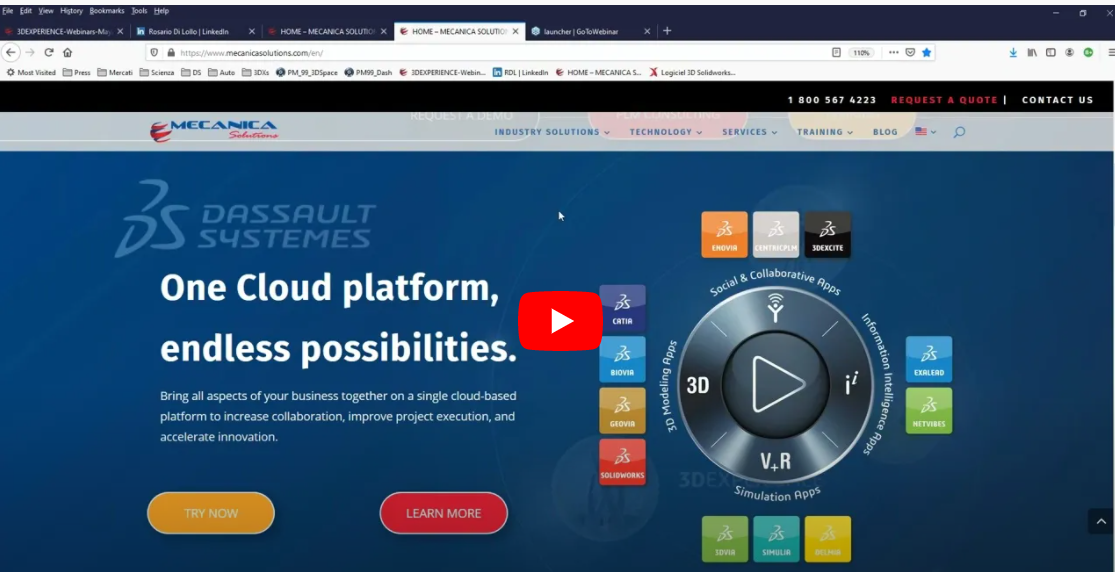Open the View menu
The width and height of the screenshot is (1115, 572).
46,11
